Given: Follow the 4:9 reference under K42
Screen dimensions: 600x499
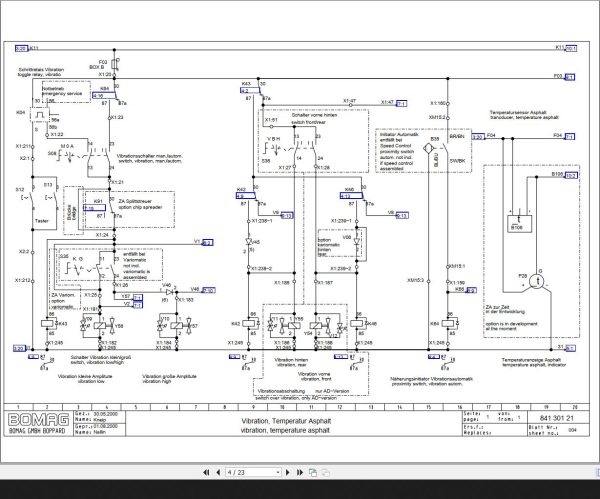Looking at the screenshot, I should [246, 196].
